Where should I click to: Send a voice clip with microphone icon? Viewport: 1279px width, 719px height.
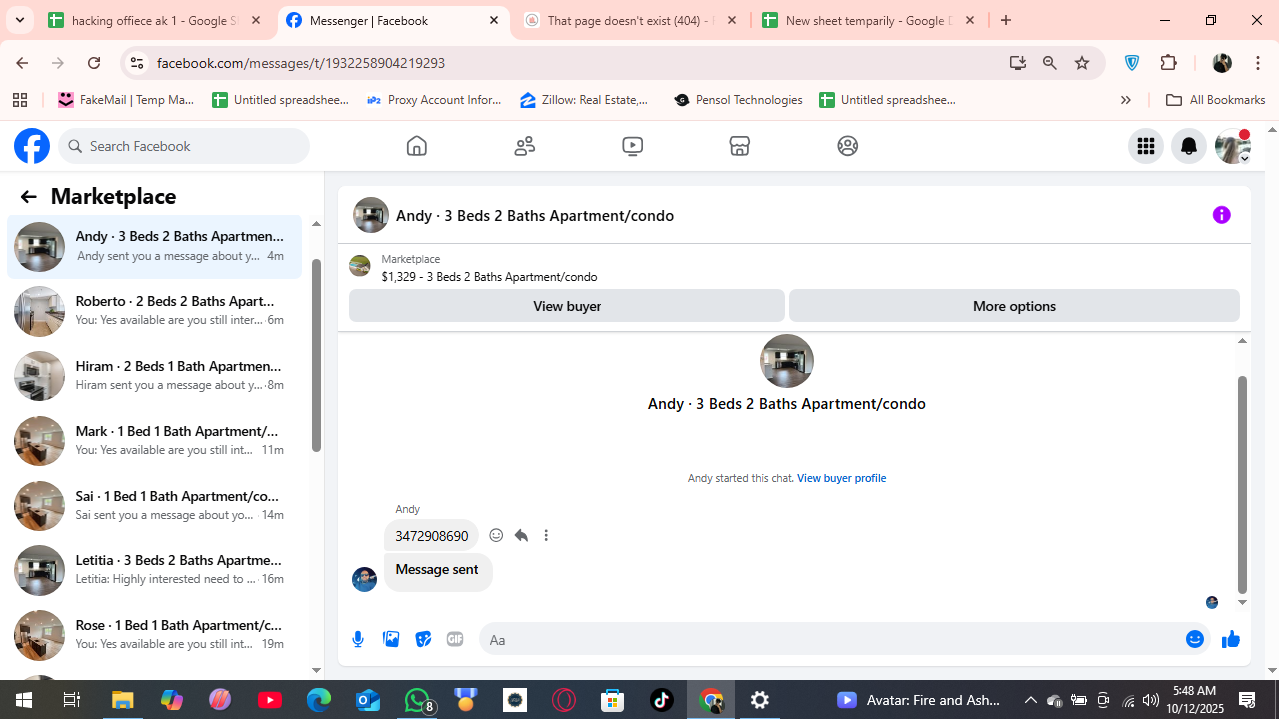[358, 639]
